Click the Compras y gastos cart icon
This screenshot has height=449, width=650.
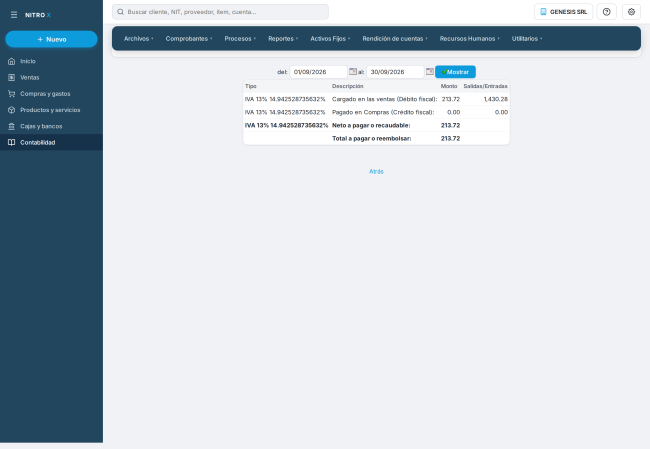(12, 94)
